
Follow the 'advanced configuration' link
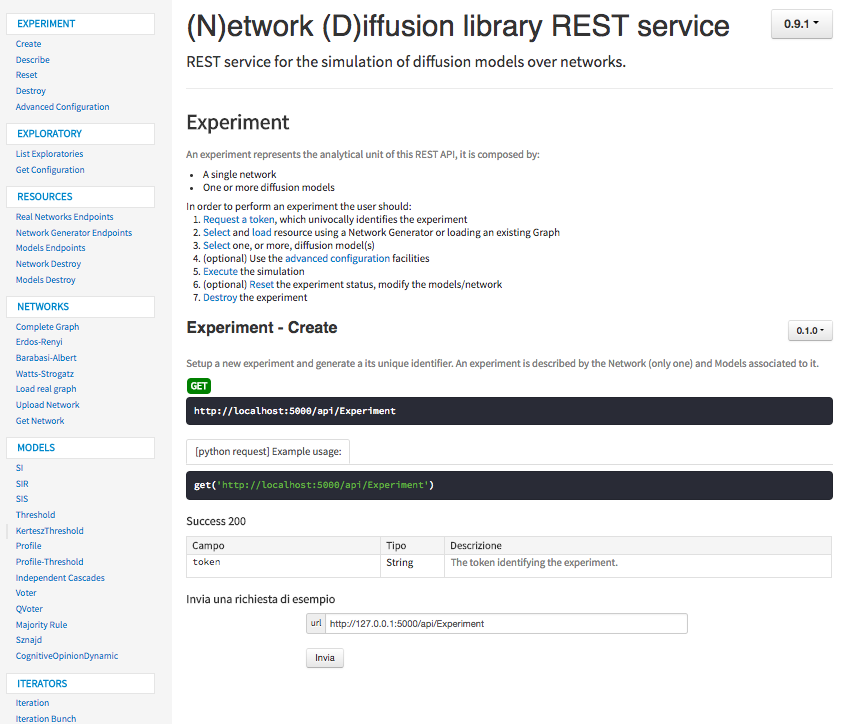pyautogui.click(x=337, y=258)
